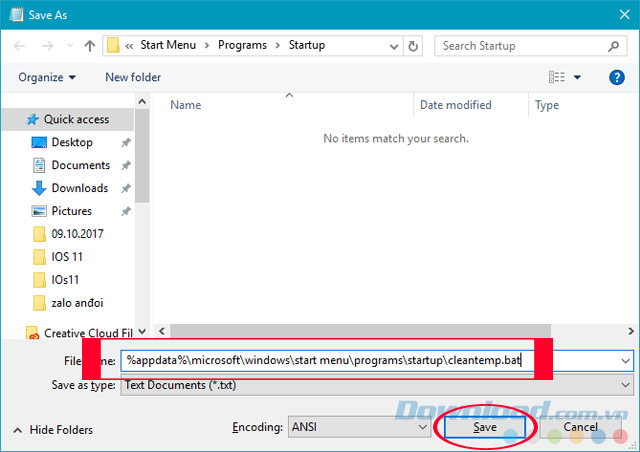The image size is (640, 452).
Task: Open the Organize menu
Action: [47, 77]
